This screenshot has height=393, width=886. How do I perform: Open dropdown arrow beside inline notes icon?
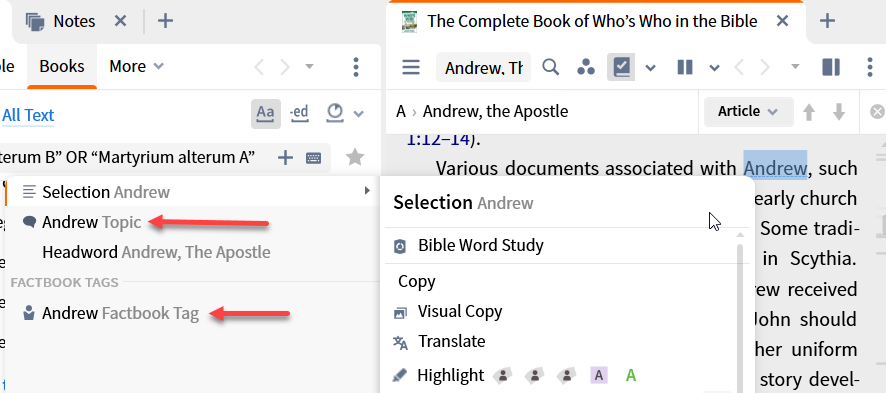pos(650,68)
